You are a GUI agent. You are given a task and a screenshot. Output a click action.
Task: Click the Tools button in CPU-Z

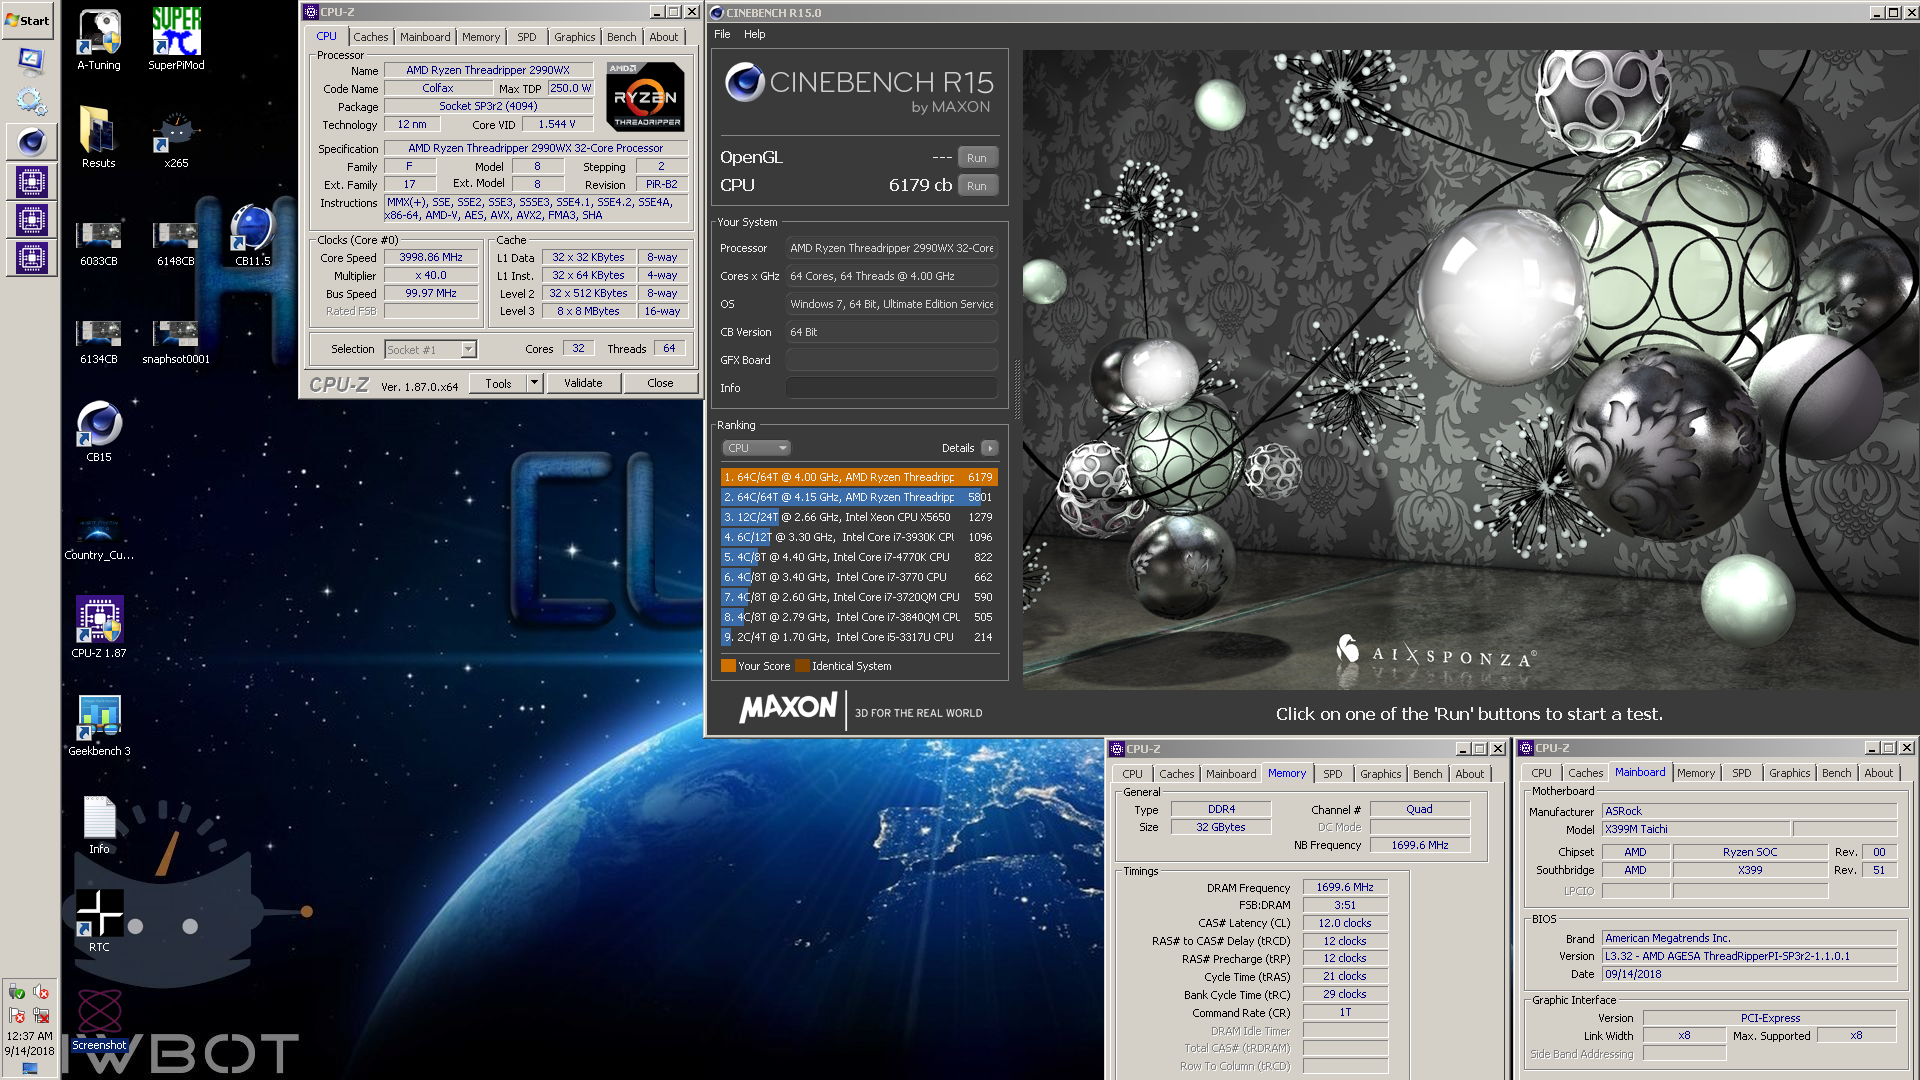pyautogui.click(x=498, y=383)
